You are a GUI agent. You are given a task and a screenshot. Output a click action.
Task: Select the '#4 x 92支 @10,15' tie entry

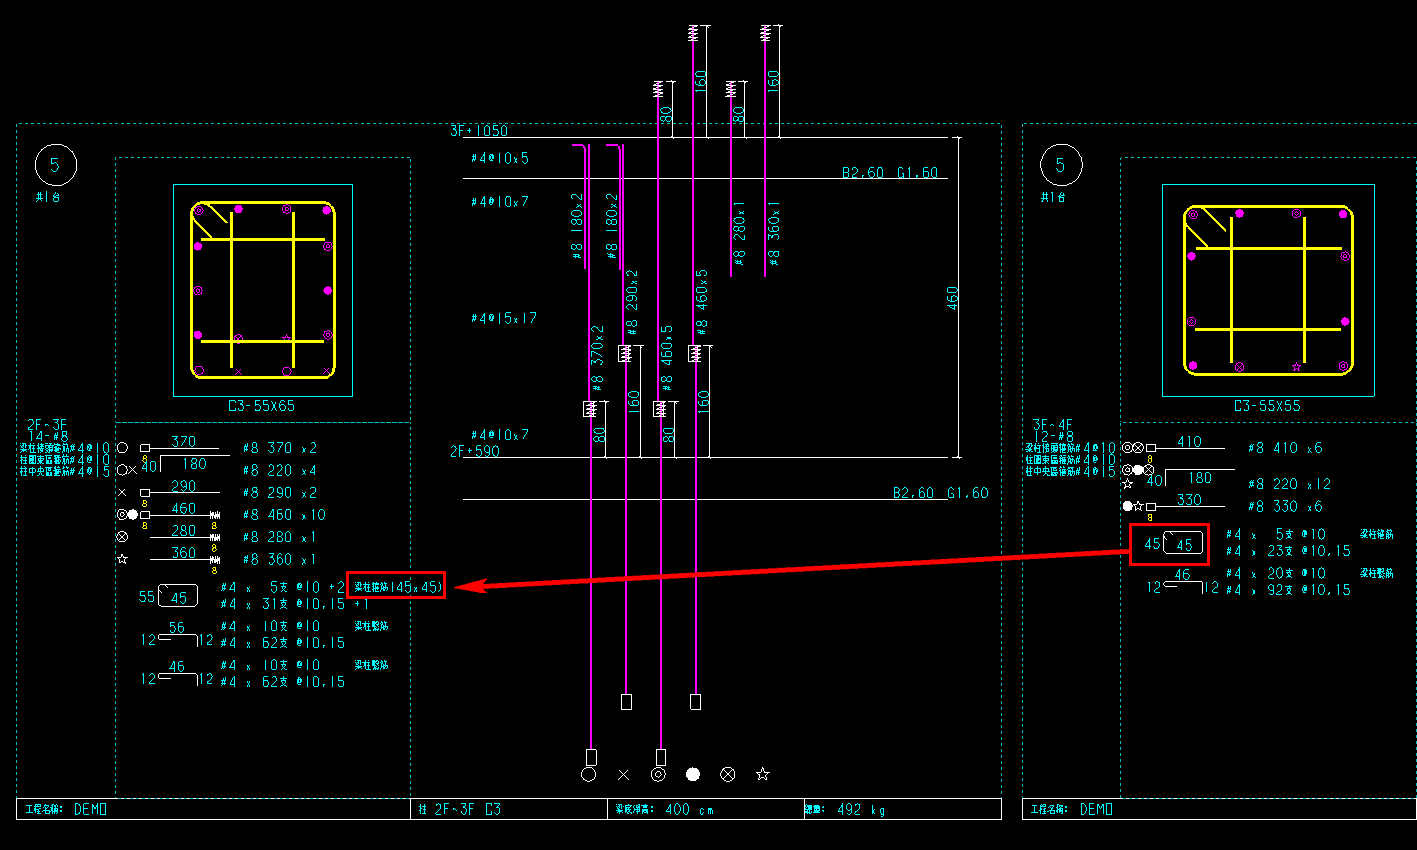click(1289, 590)
